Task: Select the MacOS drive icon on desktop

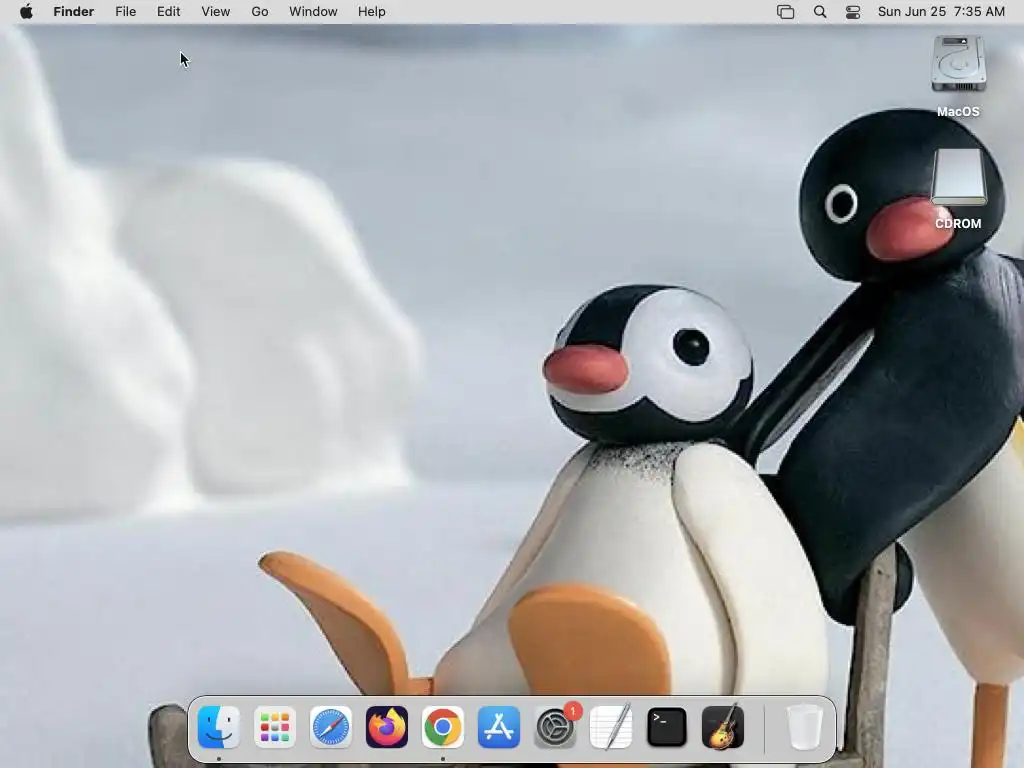Action: 958,64
